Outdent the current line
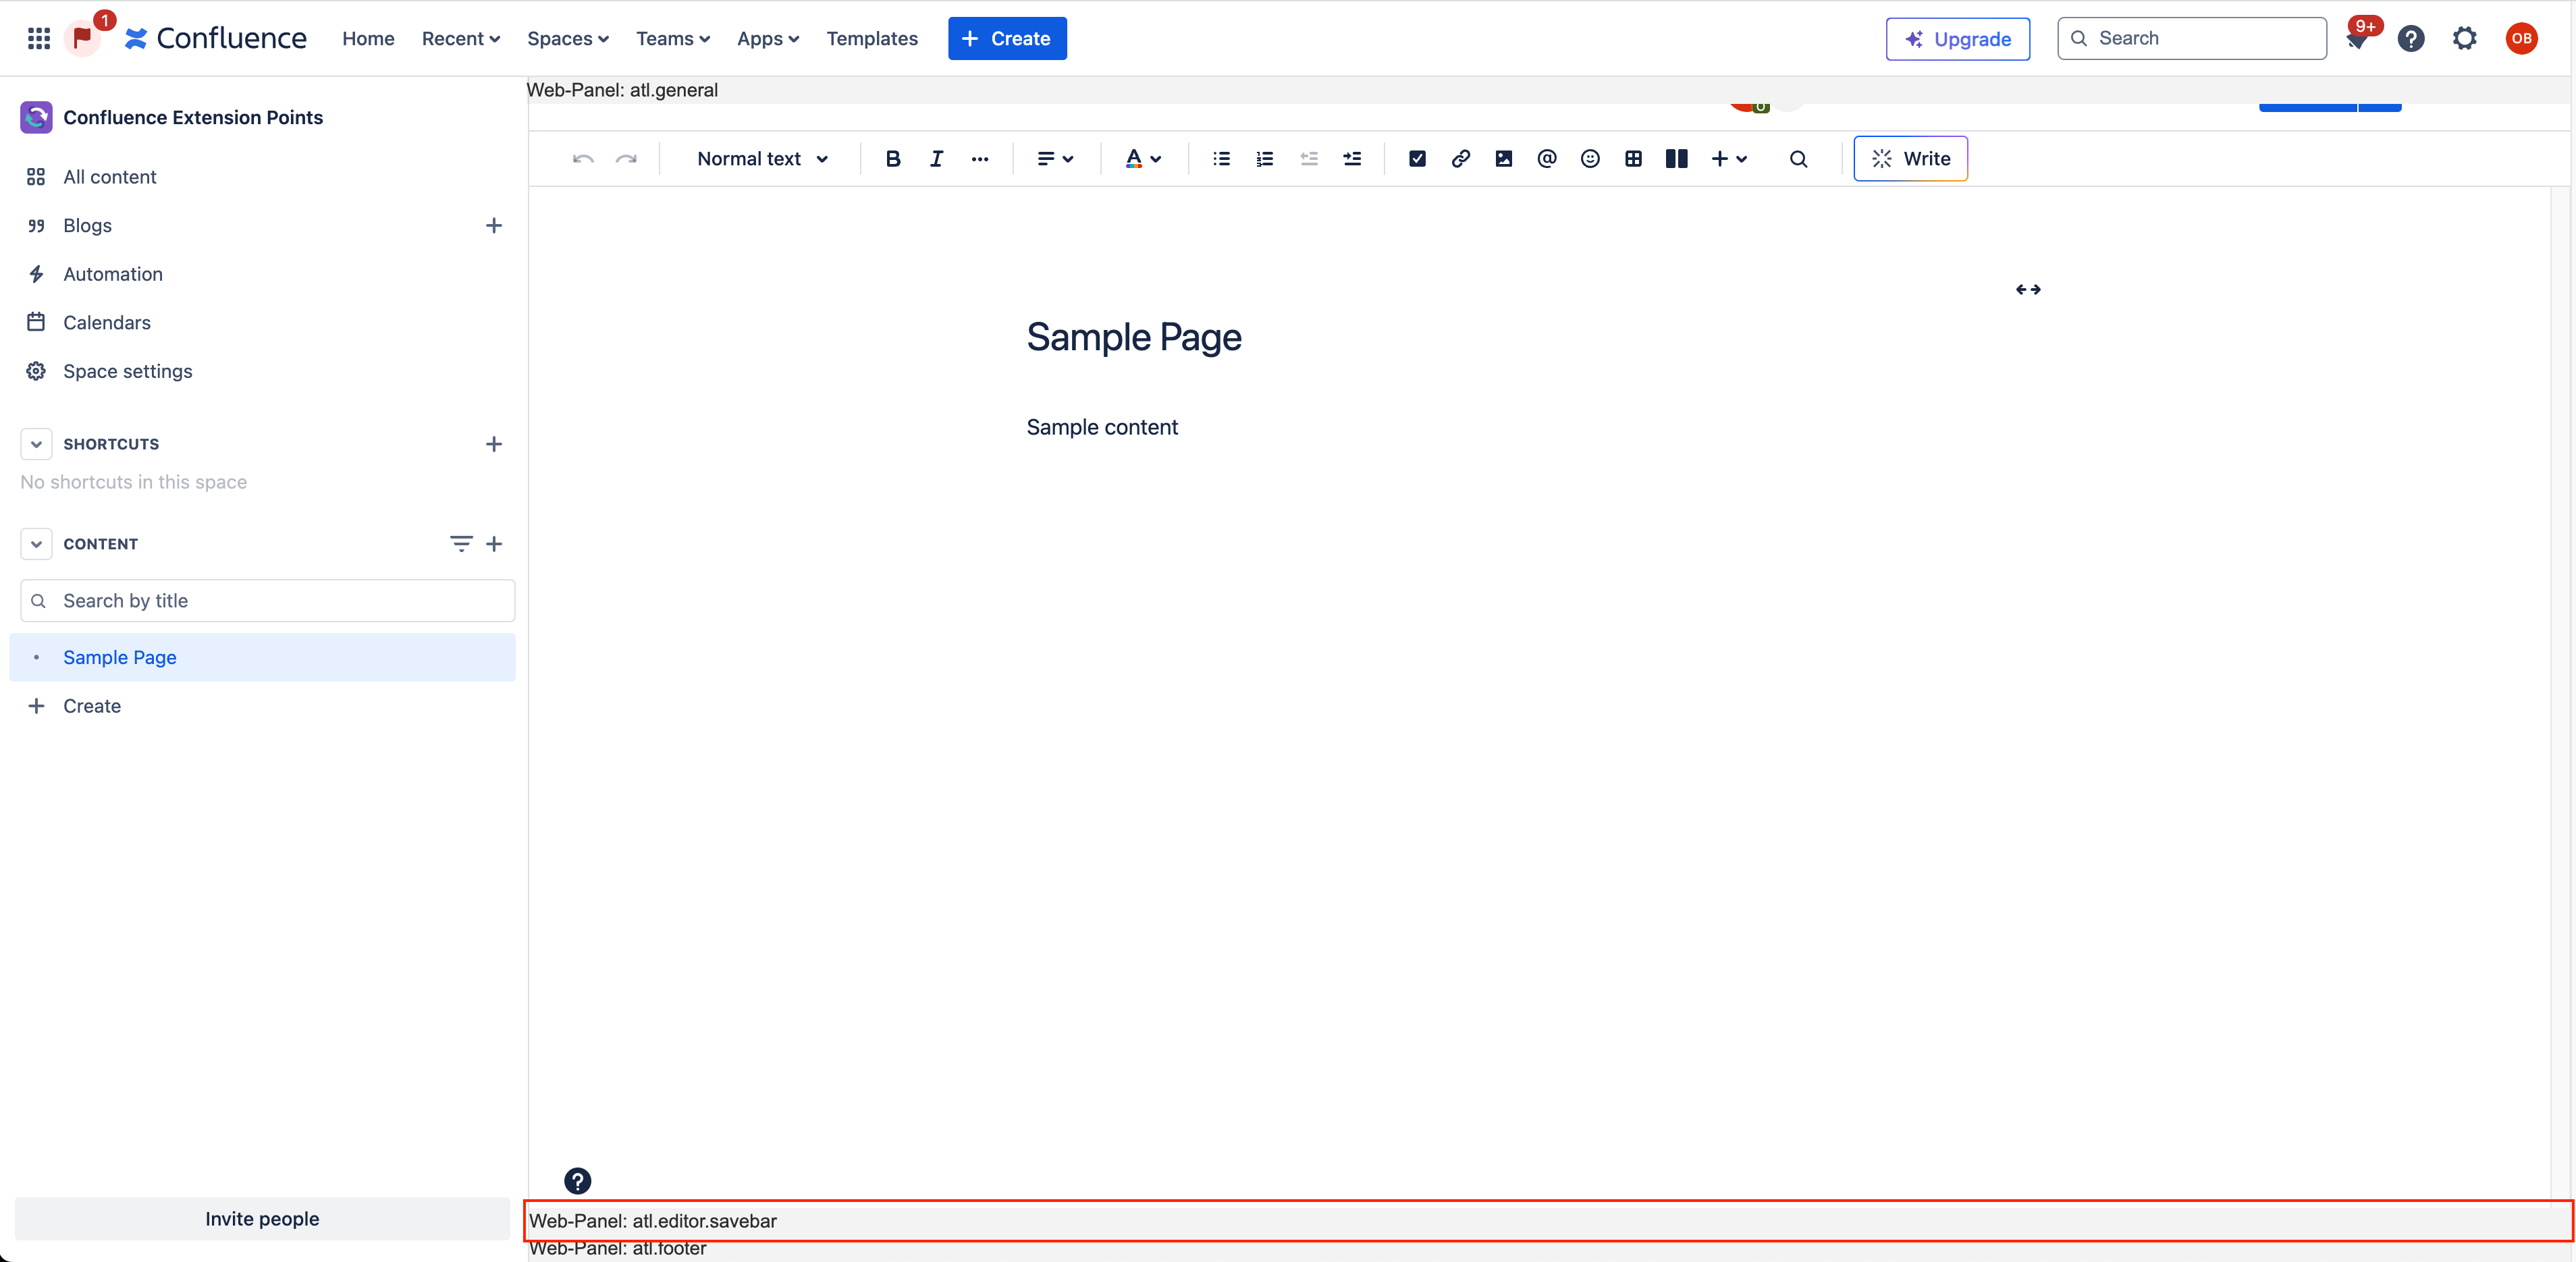 tap(1308, 159)
